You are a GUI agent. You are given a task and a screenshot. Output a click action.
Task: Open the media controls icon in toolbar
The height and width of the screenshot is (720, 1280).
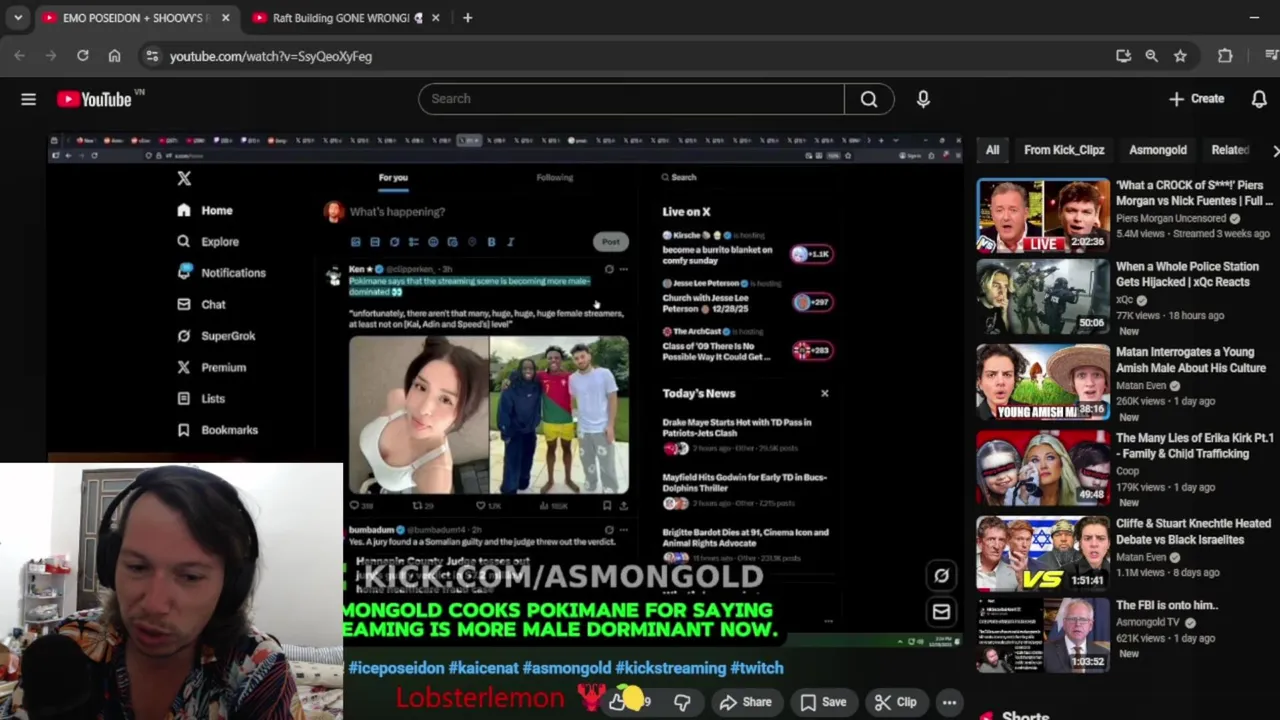tap(1272, 56)
